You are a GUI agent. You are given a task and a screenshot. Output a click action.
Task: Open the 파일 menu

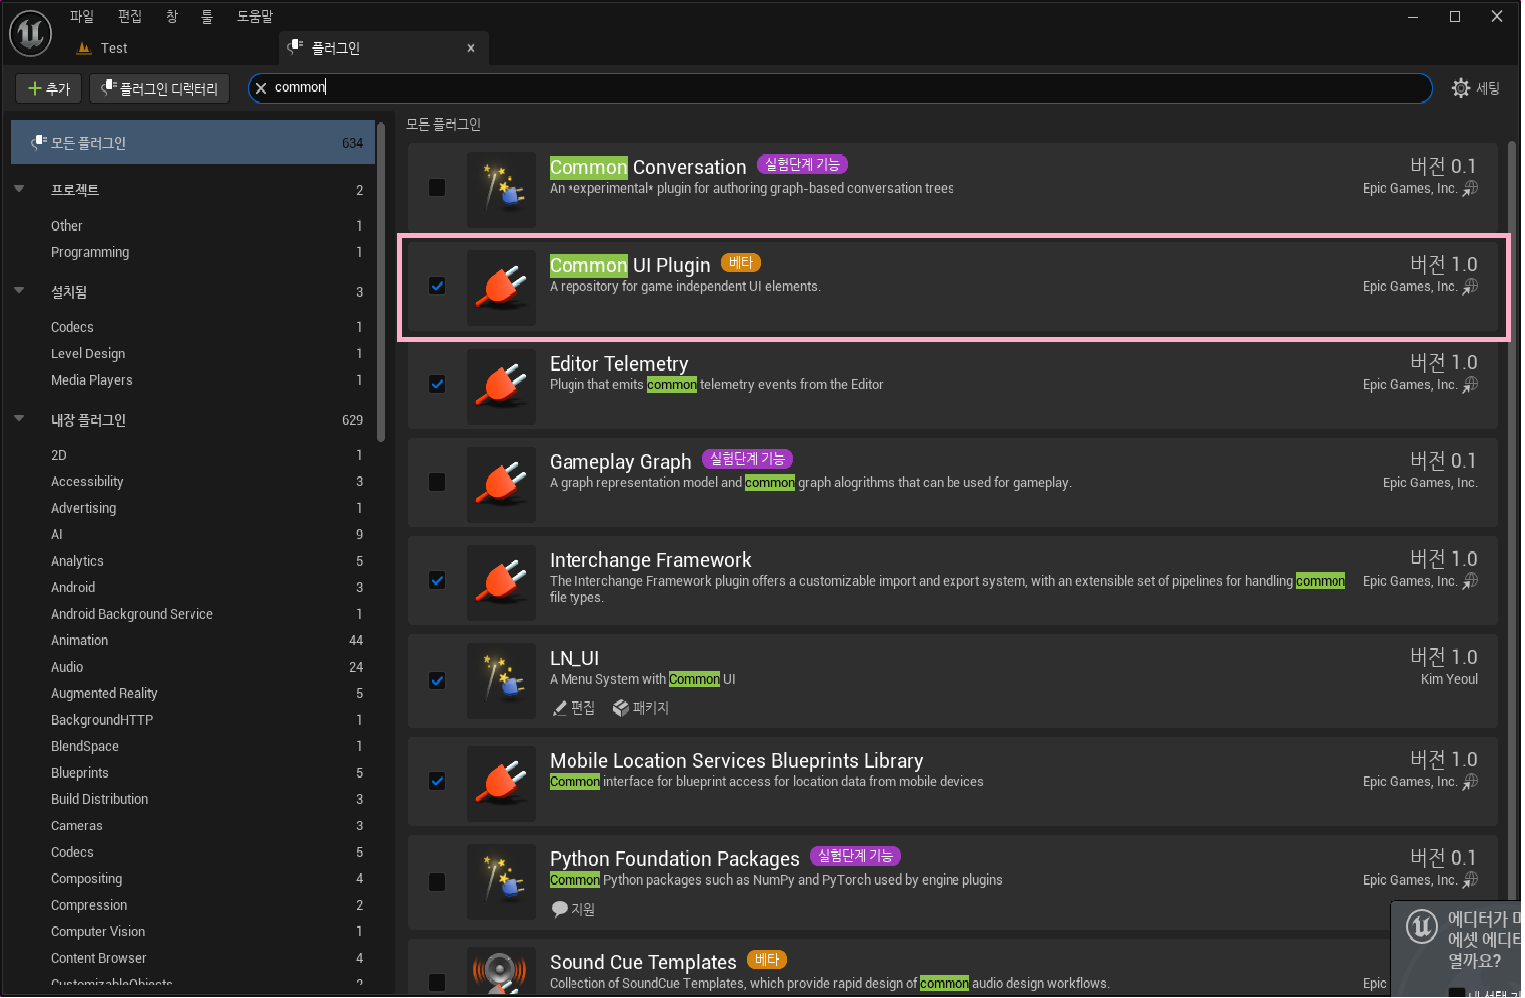[81, 16]
